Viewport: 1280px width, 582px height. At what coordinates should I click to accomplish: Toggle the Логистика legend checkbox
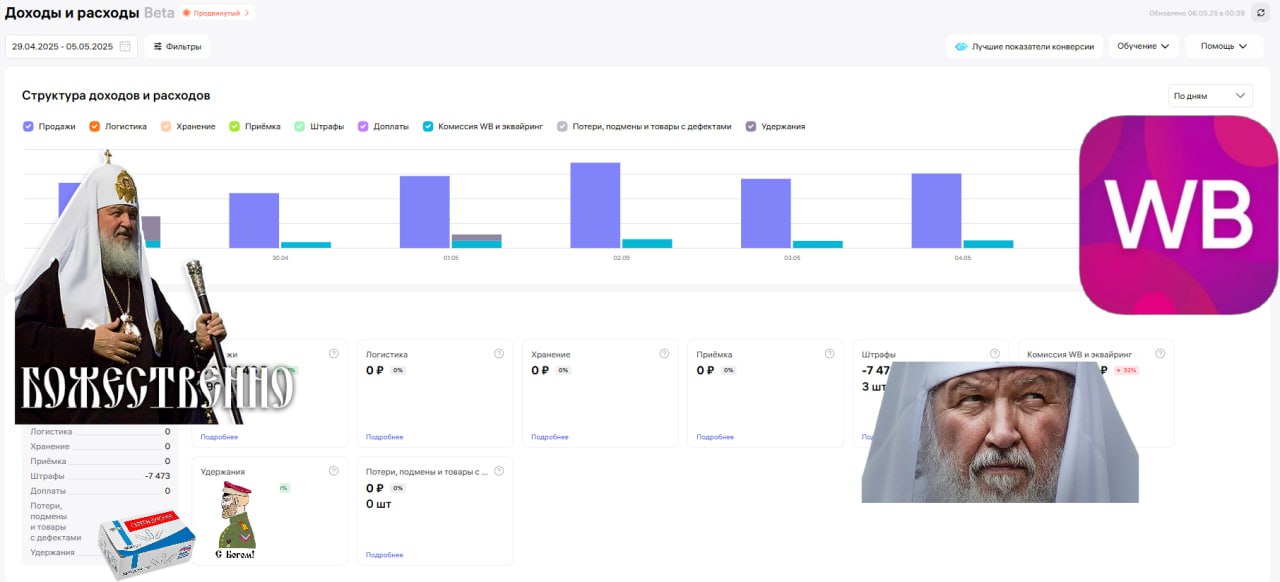point(94,126)
